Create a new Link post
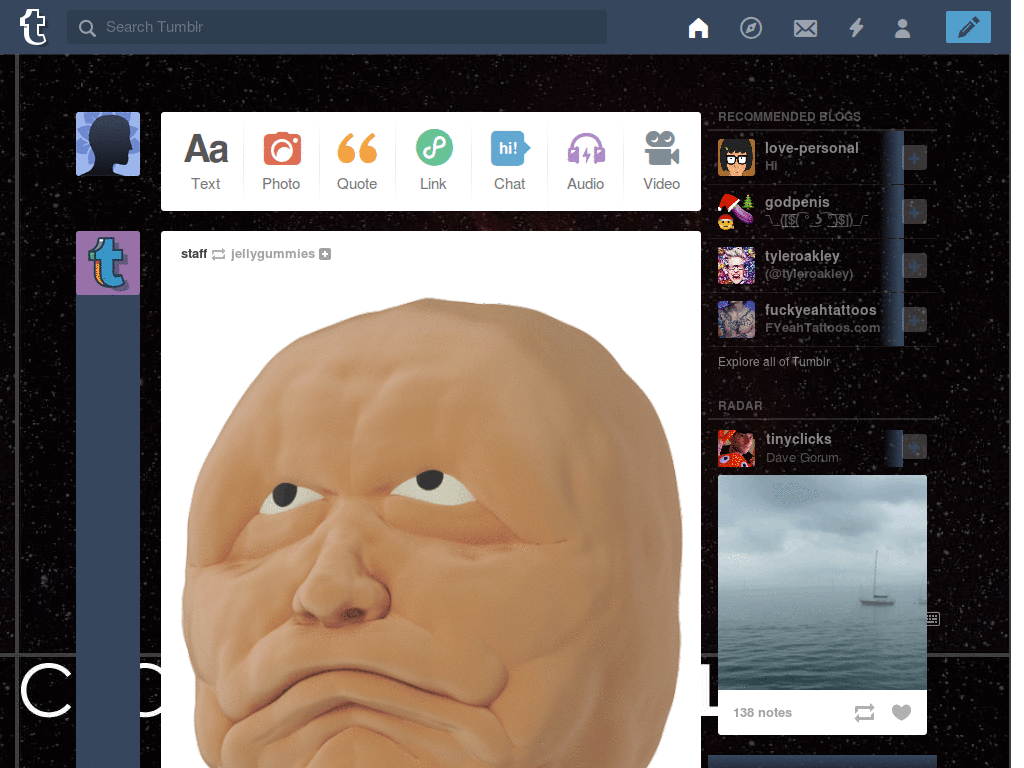The width and height of the screenshot is (1024, 768). coord(434,161)
